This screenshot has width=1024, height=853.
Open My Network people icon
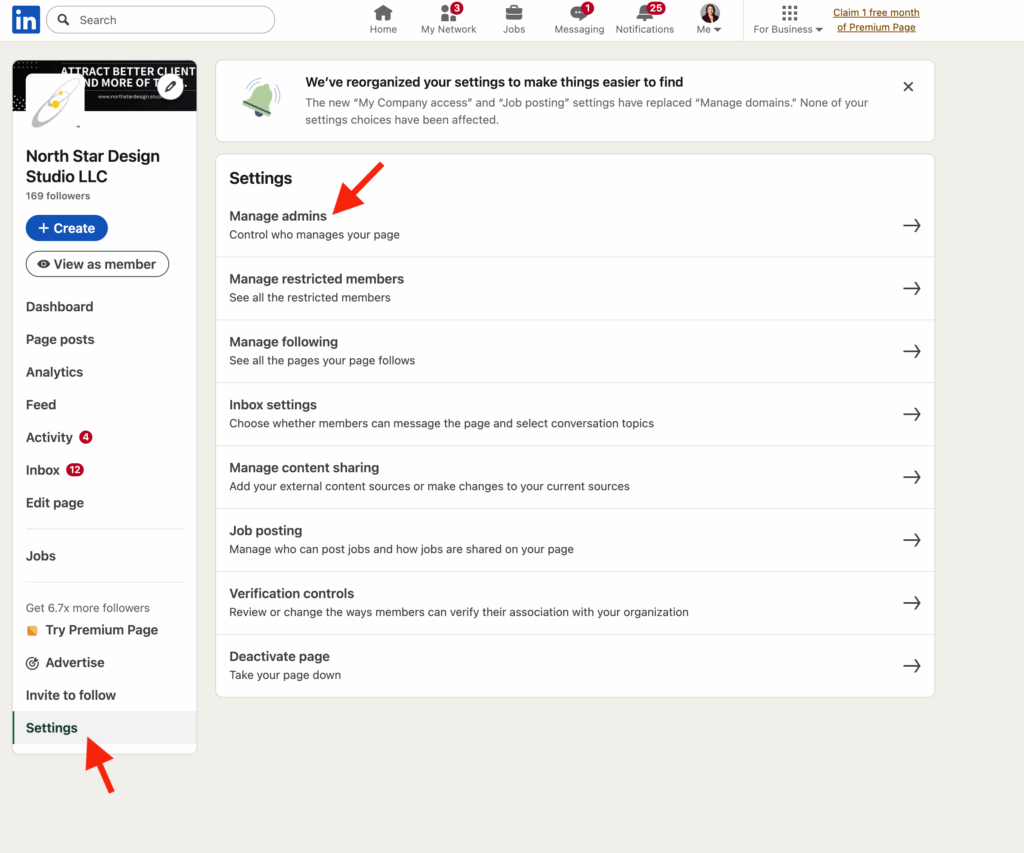click(x=448, y=12)
